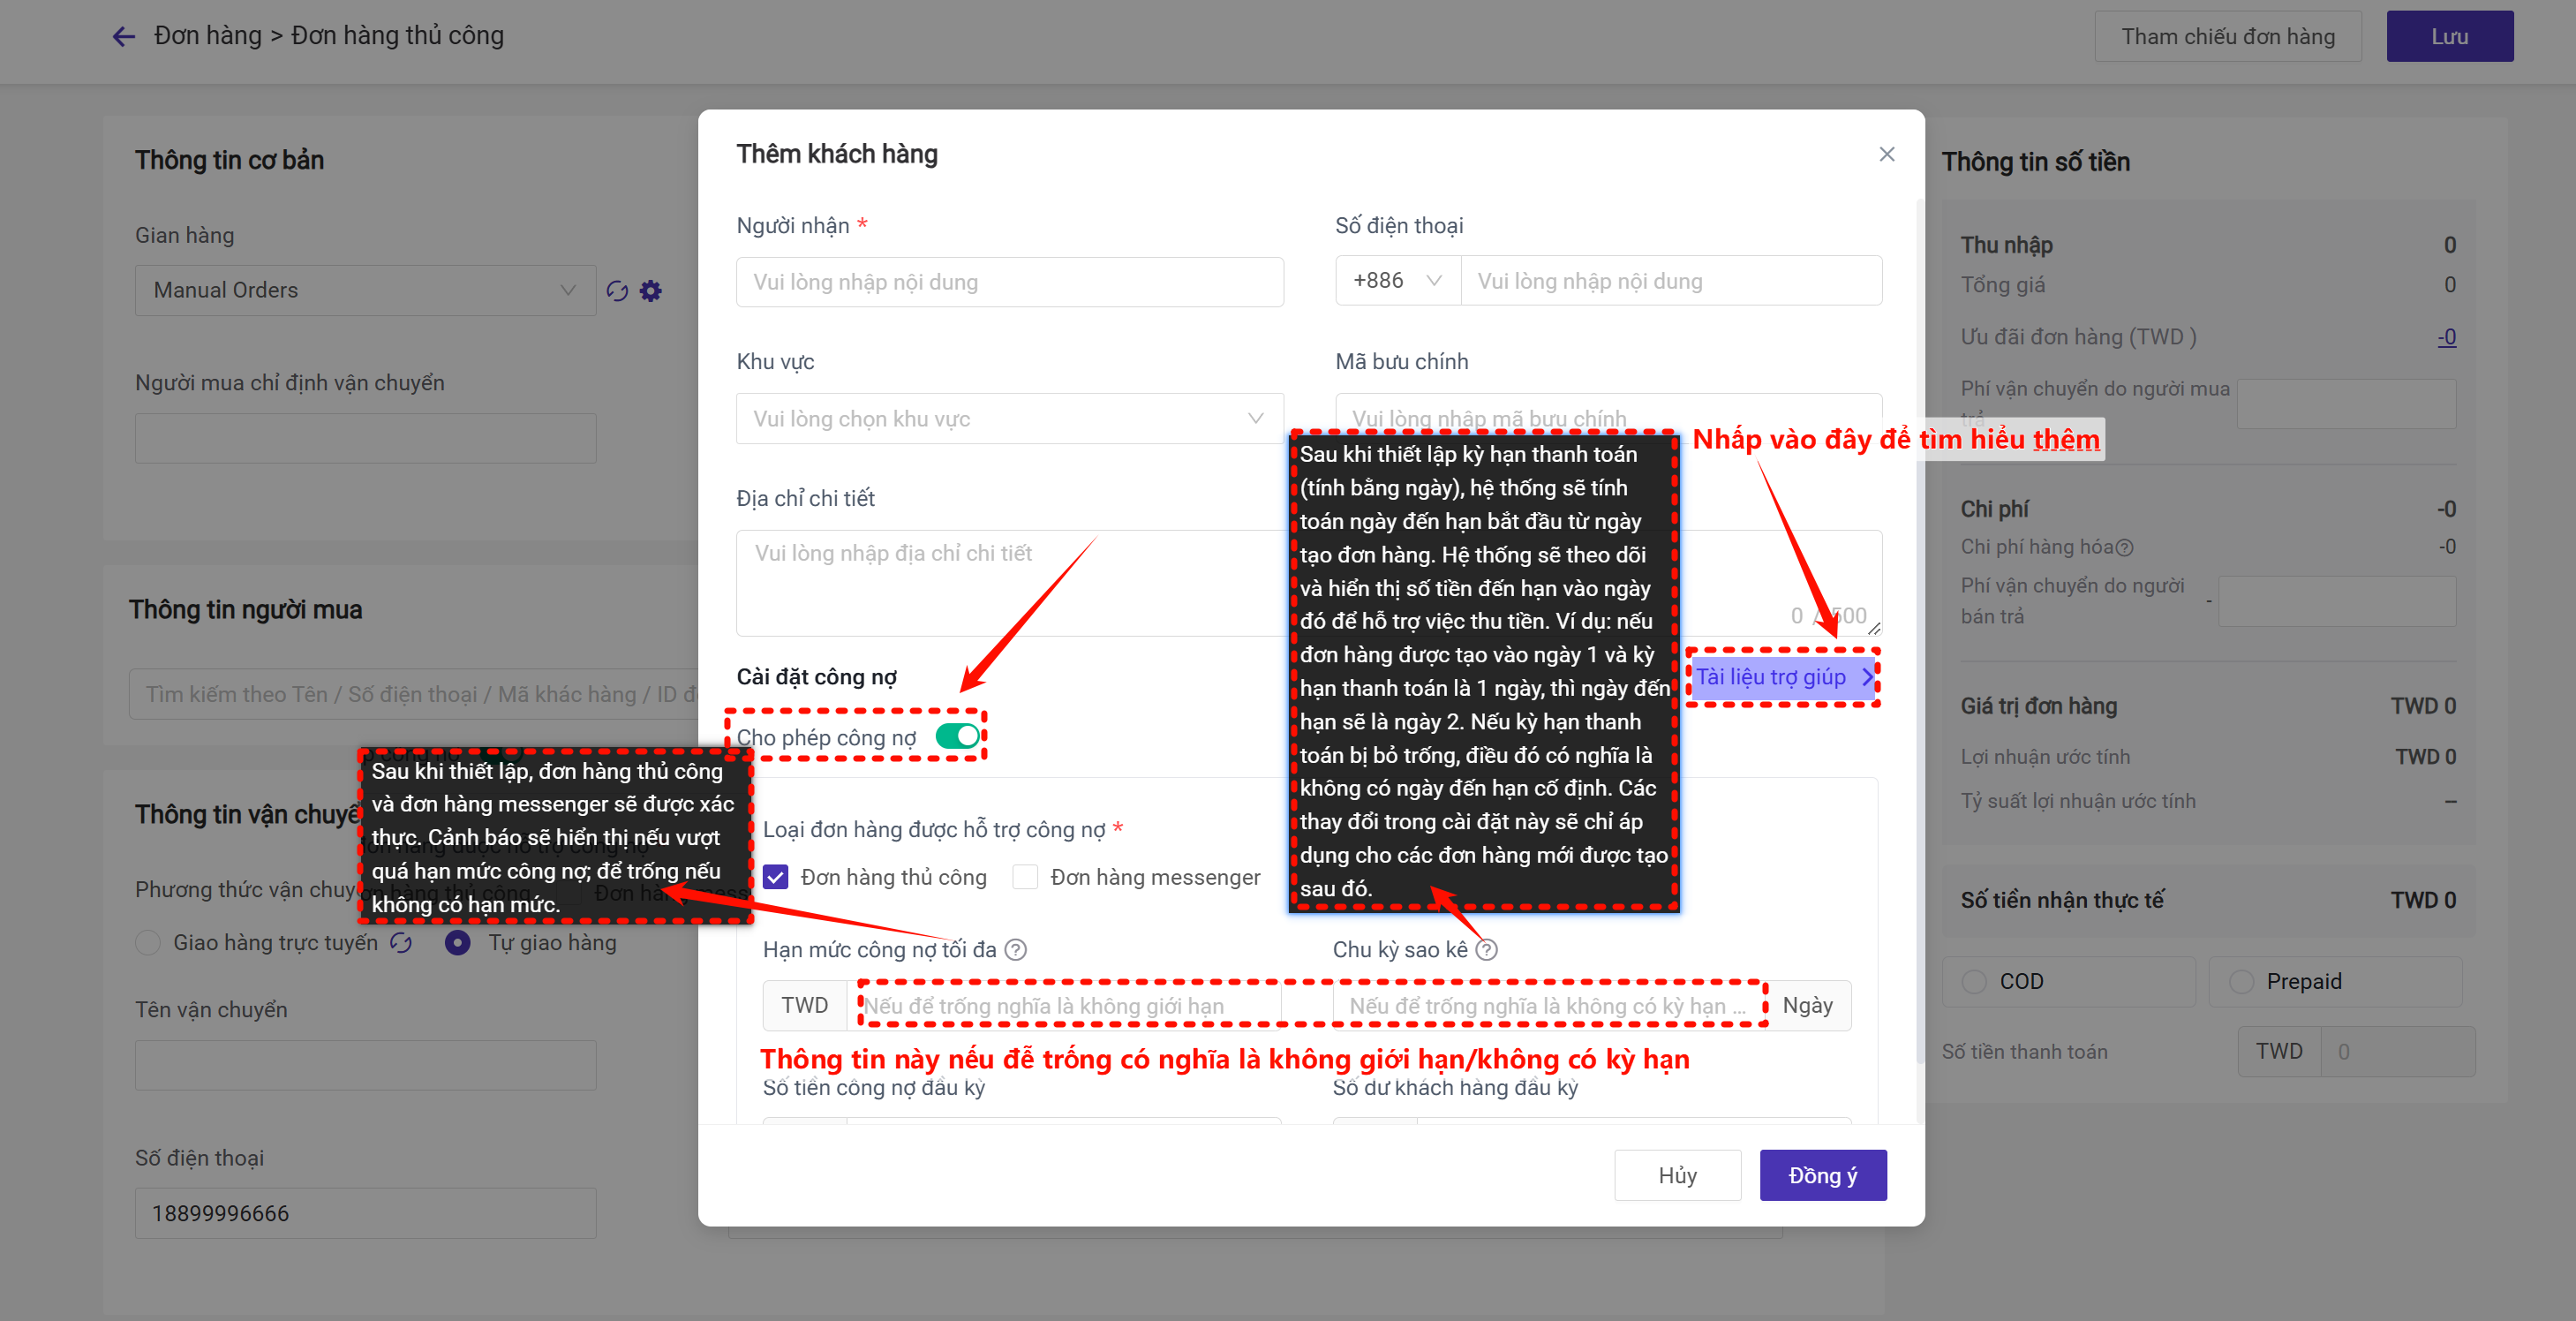Click sync icon beside Giao hàng trực tuyến
This screenshot has height=1321, width=2576.
pyautogui.click(x=401, y=943)
